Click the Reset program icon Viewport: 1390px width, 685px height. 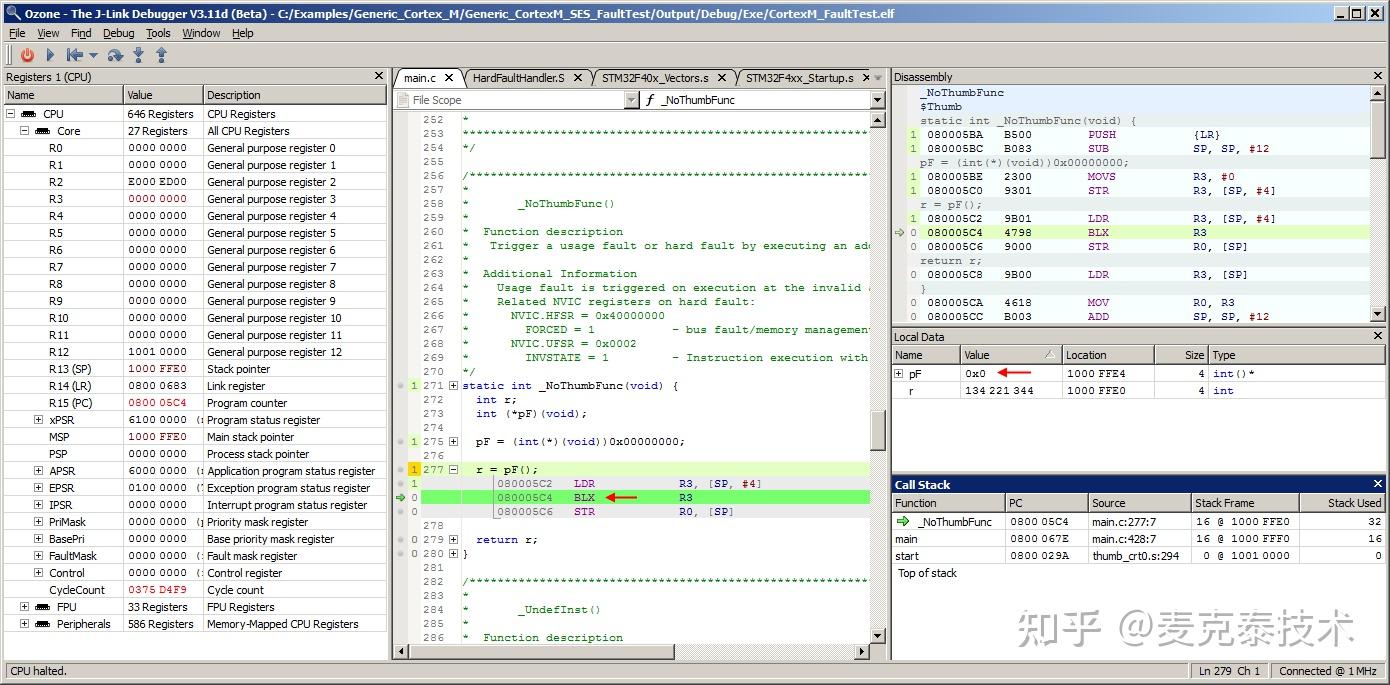tap(74, 56)
